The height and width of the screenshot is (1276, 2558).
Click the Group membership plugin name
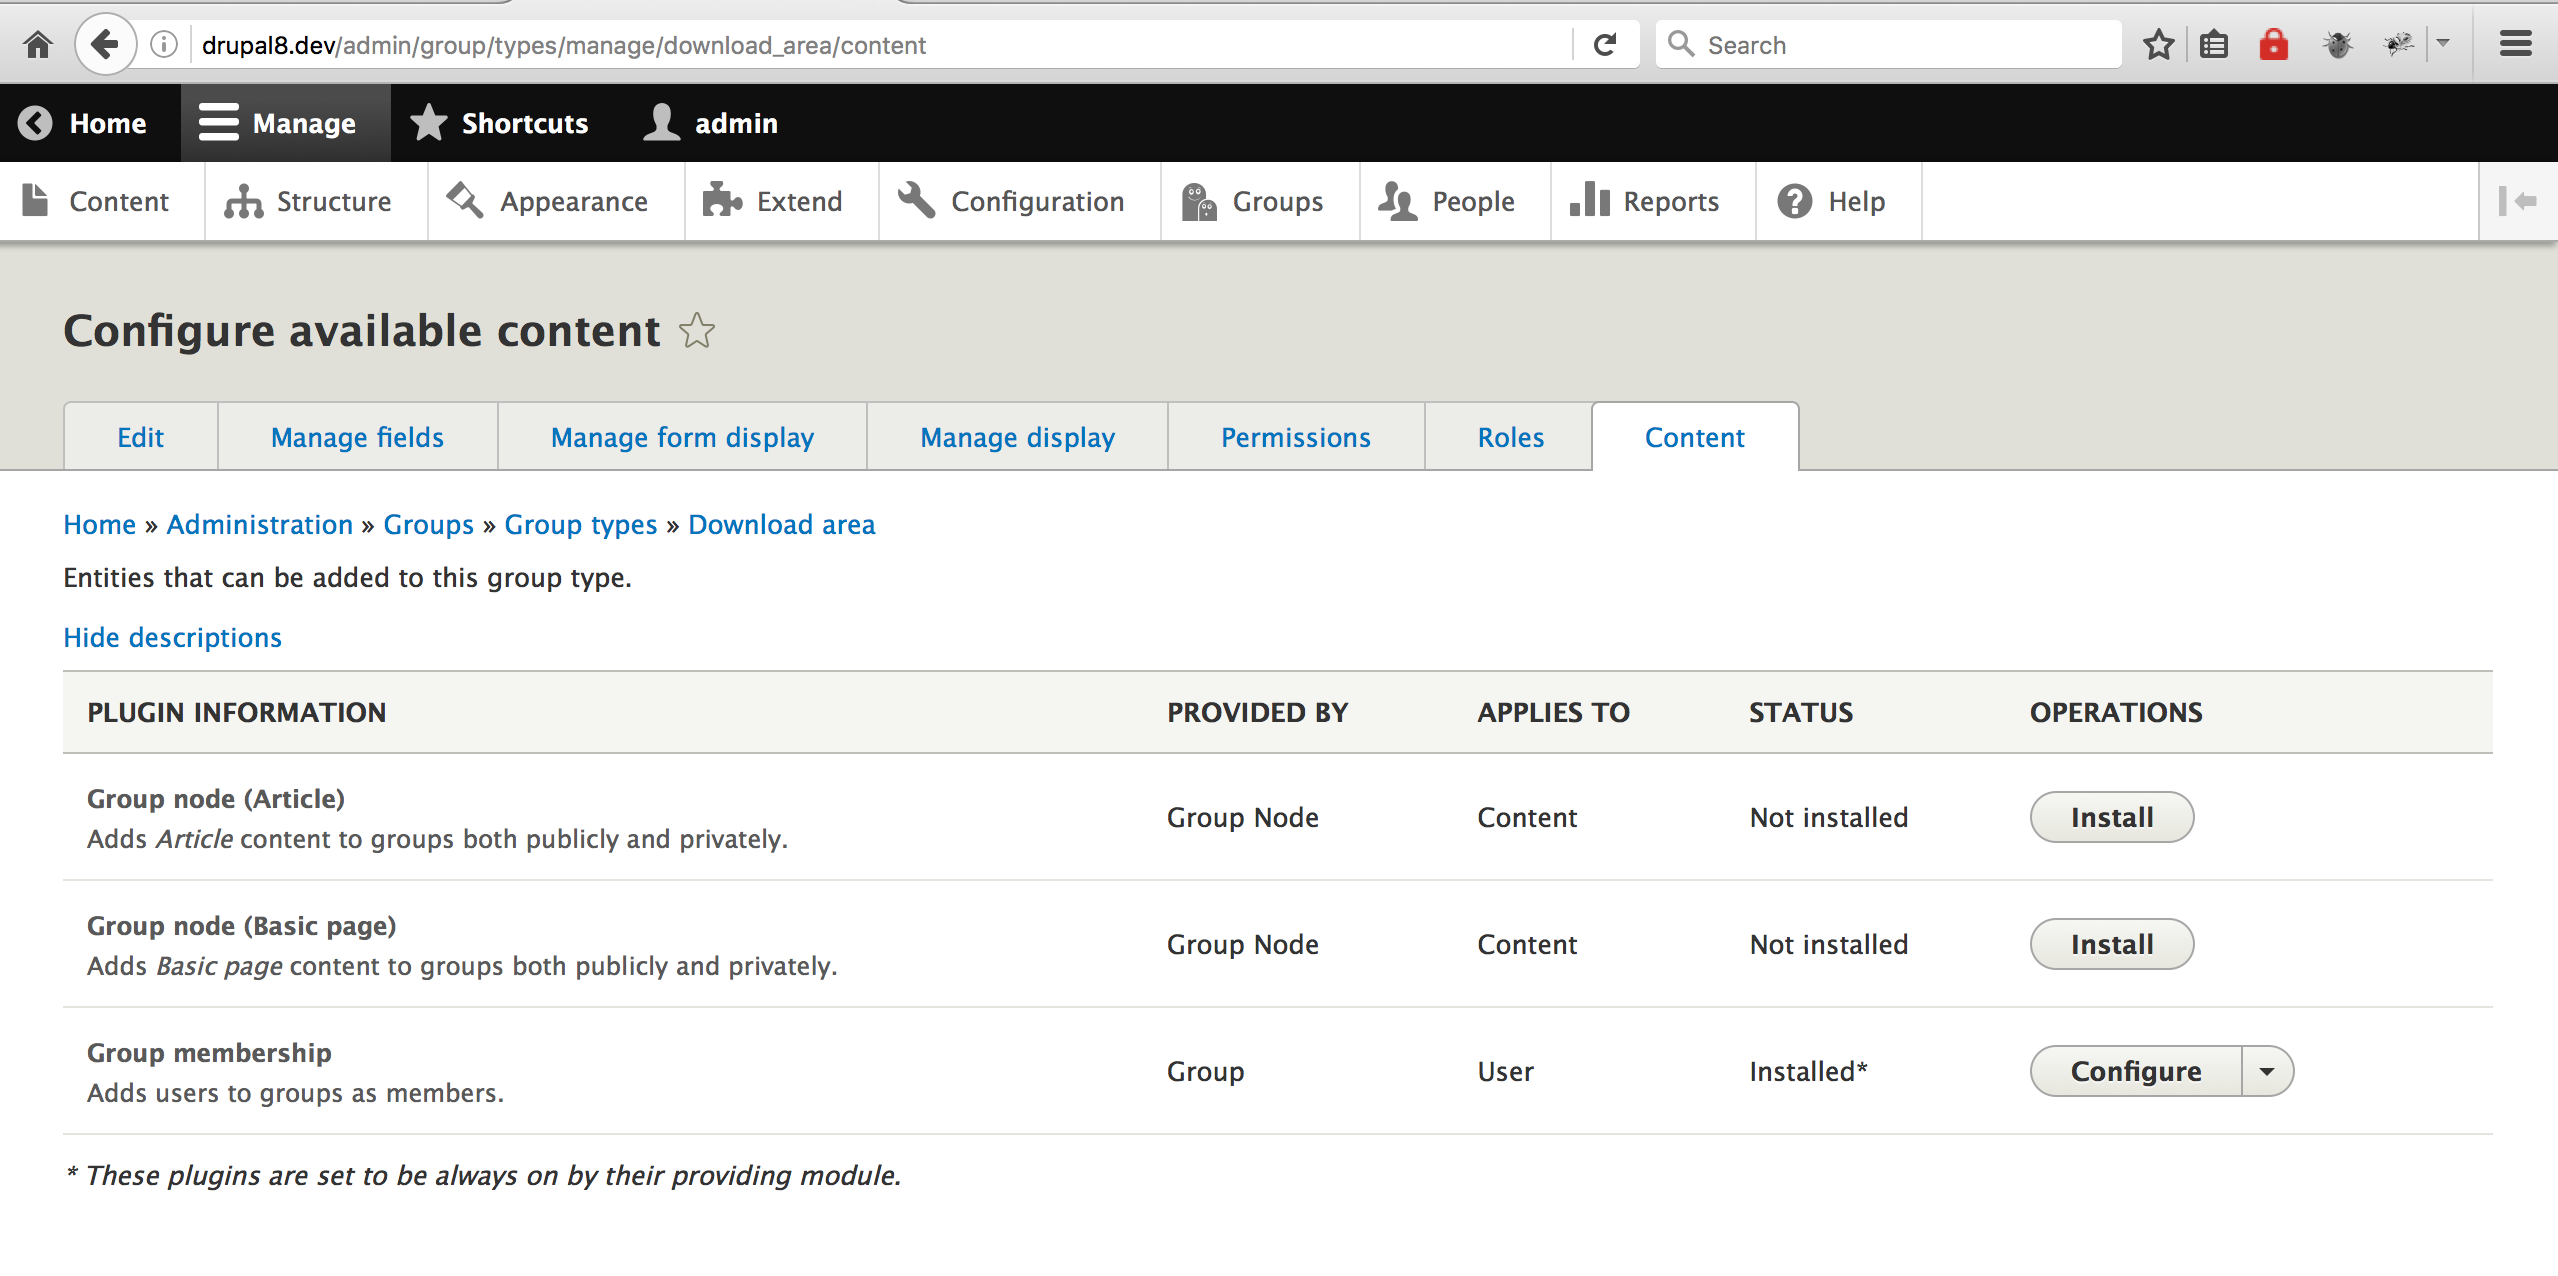coord(209,1052)
